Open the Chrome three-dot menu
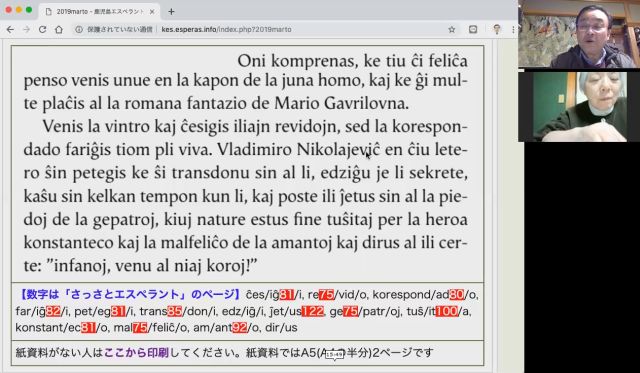The width and height of the screenshot is (640, 373). click(513, 29)
